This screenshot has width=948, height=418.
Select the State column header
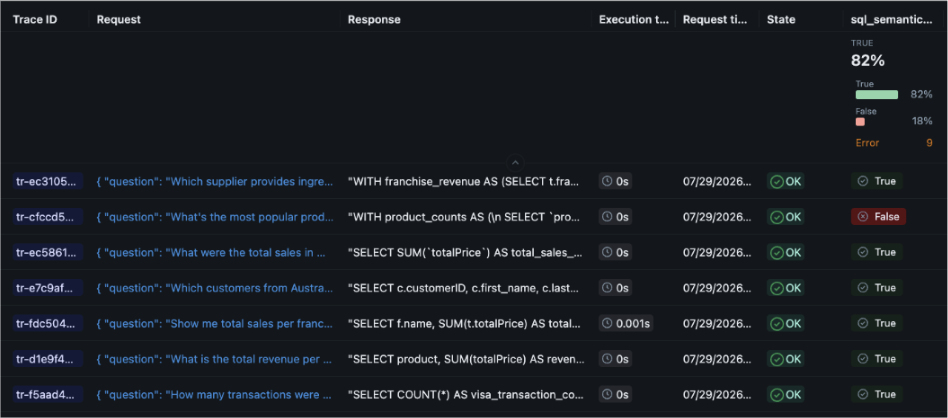click(x=781, y=19)
